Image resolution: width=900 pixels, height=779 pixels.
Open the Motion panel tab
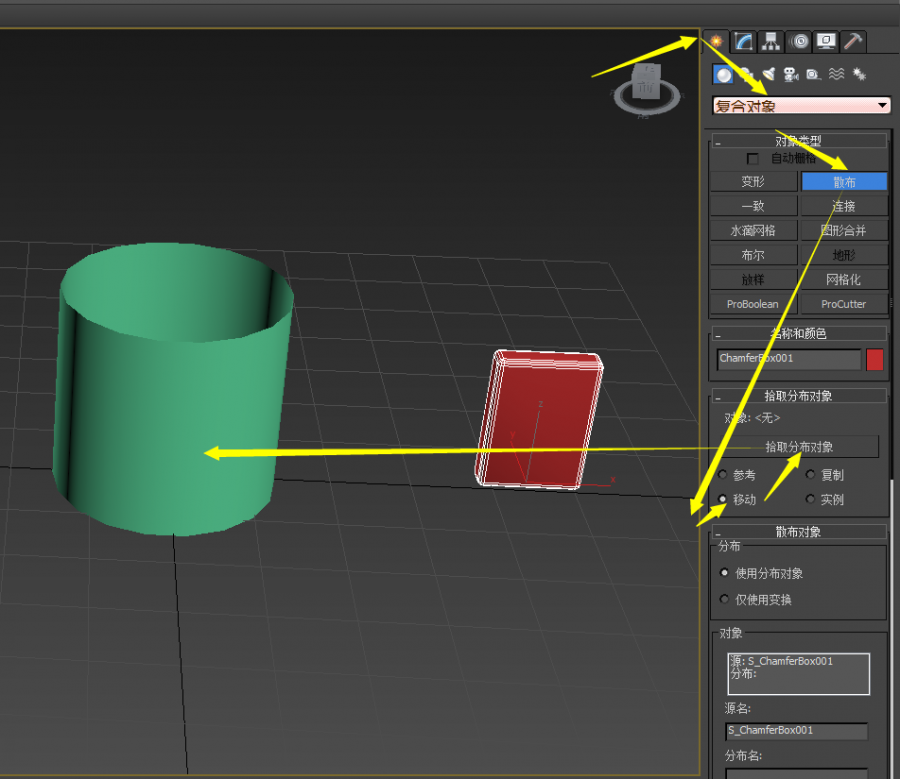799,41
